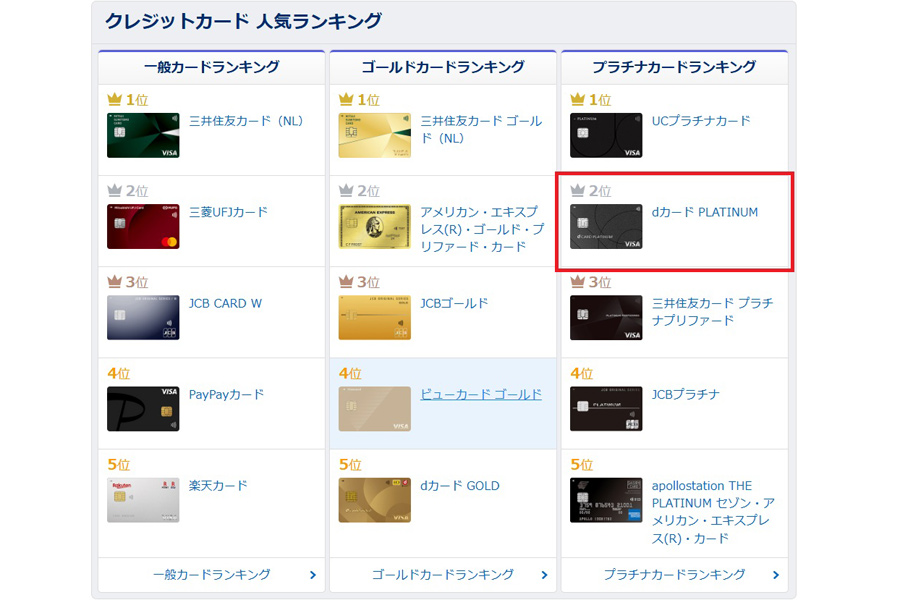Open アメリカン・エキスプレス ゴールド・プリファード link

[482, 229]
